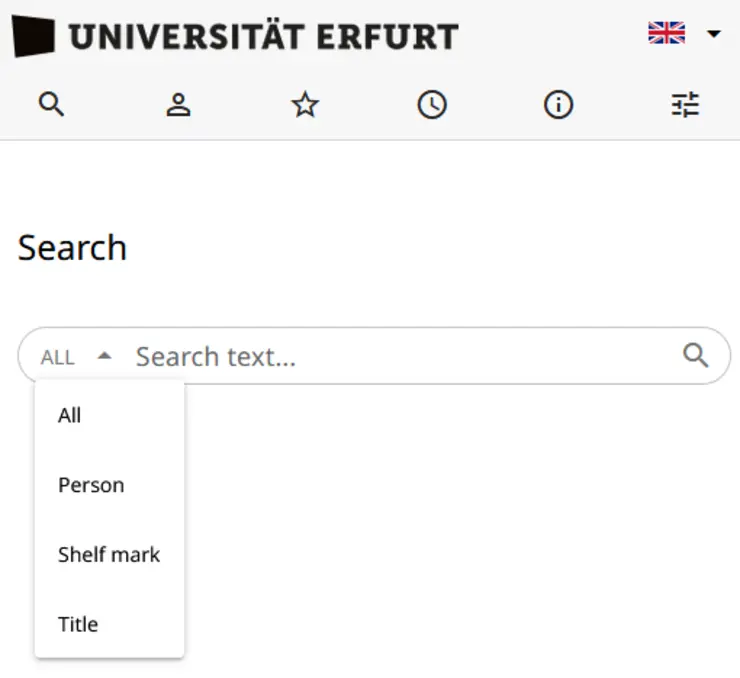
Task: Choose Shelf mark from the category list
Action: pyautogui.click(x=109, y=554)
